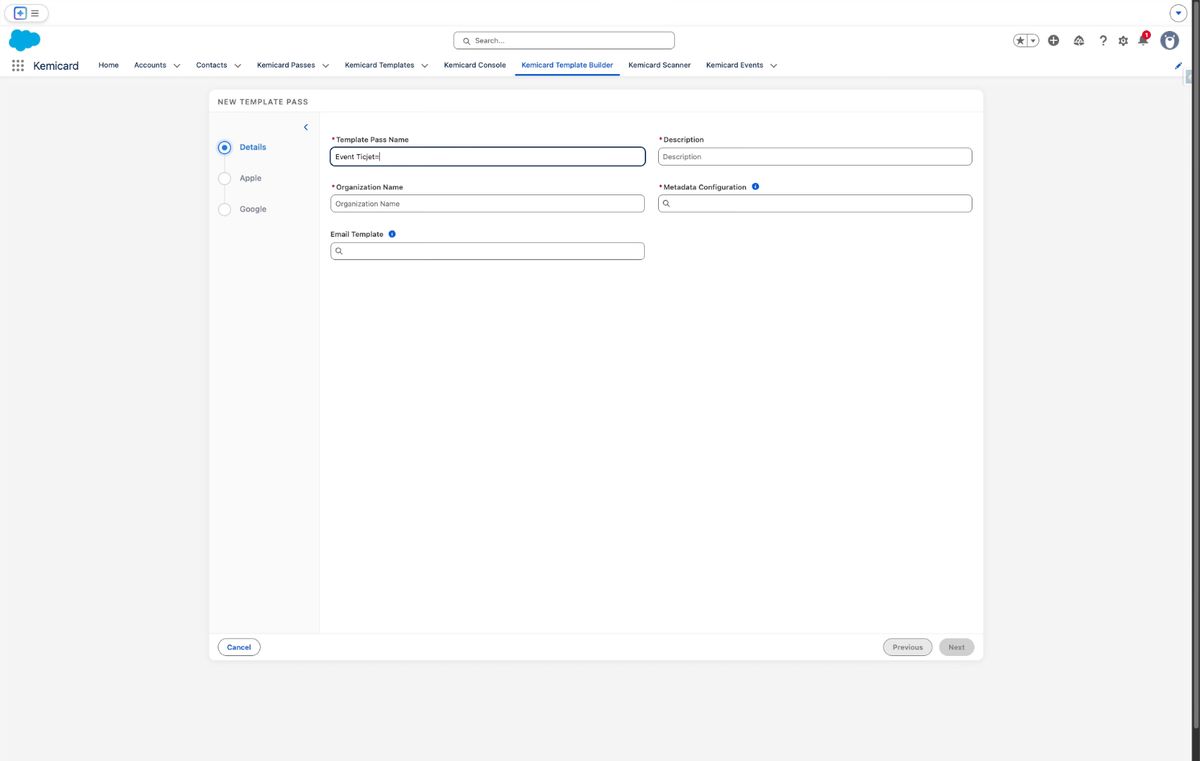Open Trailhead guidance center icon
The height and width of the screenshot is (761, 1200).
[x=1079, y=40]
